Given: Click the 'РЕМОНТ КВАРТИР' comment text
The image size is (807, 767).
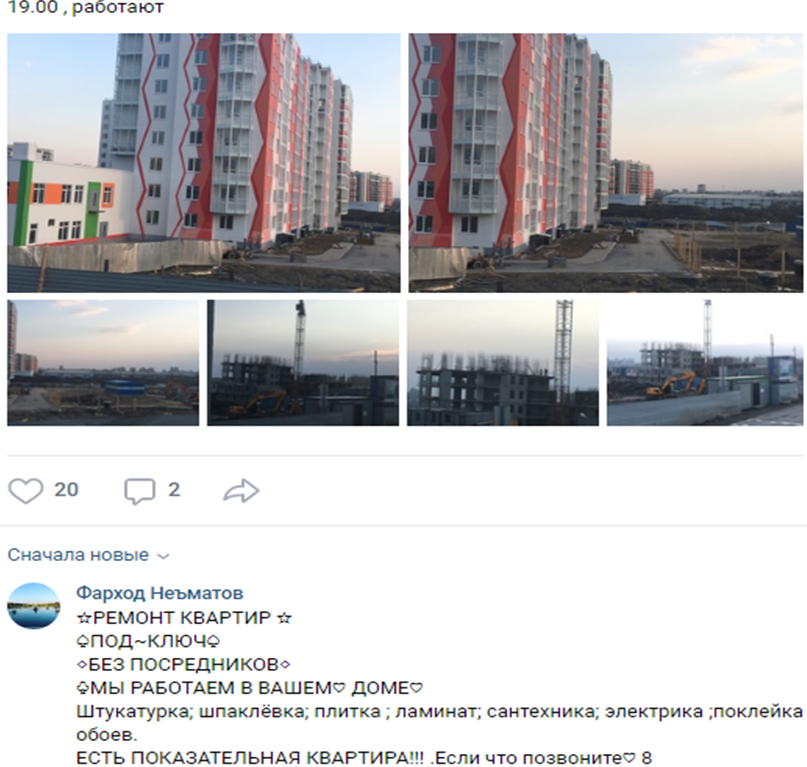Looking at the screenshot, I should click(x=184, y=617).
